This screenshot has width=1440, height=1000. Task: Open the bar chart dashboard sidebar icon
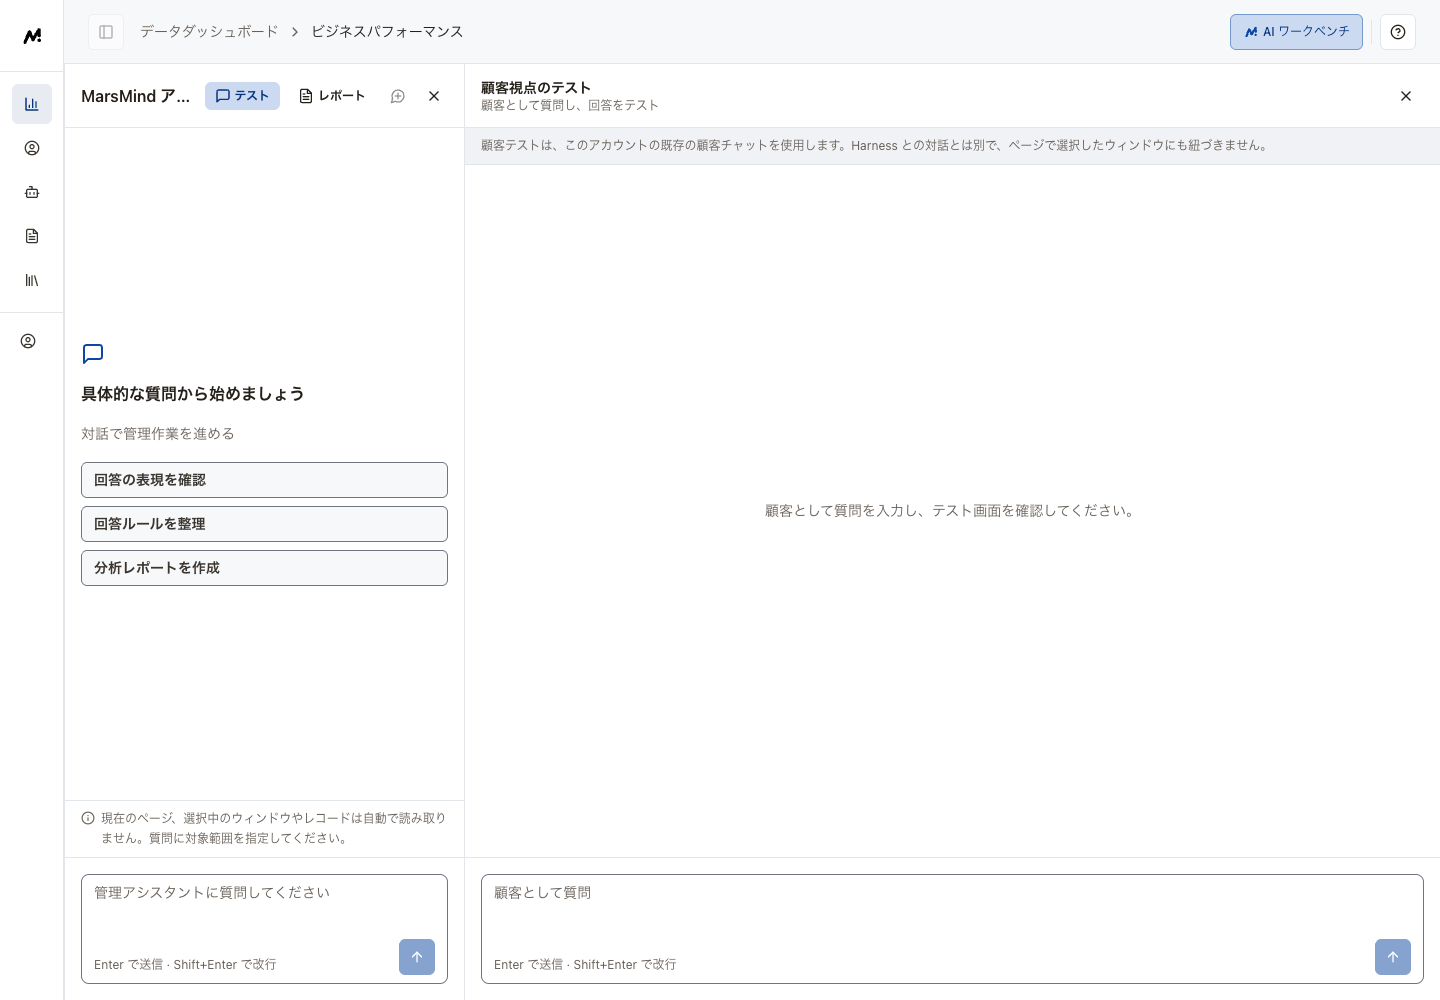pyautogui.click(x=32, y=104)
